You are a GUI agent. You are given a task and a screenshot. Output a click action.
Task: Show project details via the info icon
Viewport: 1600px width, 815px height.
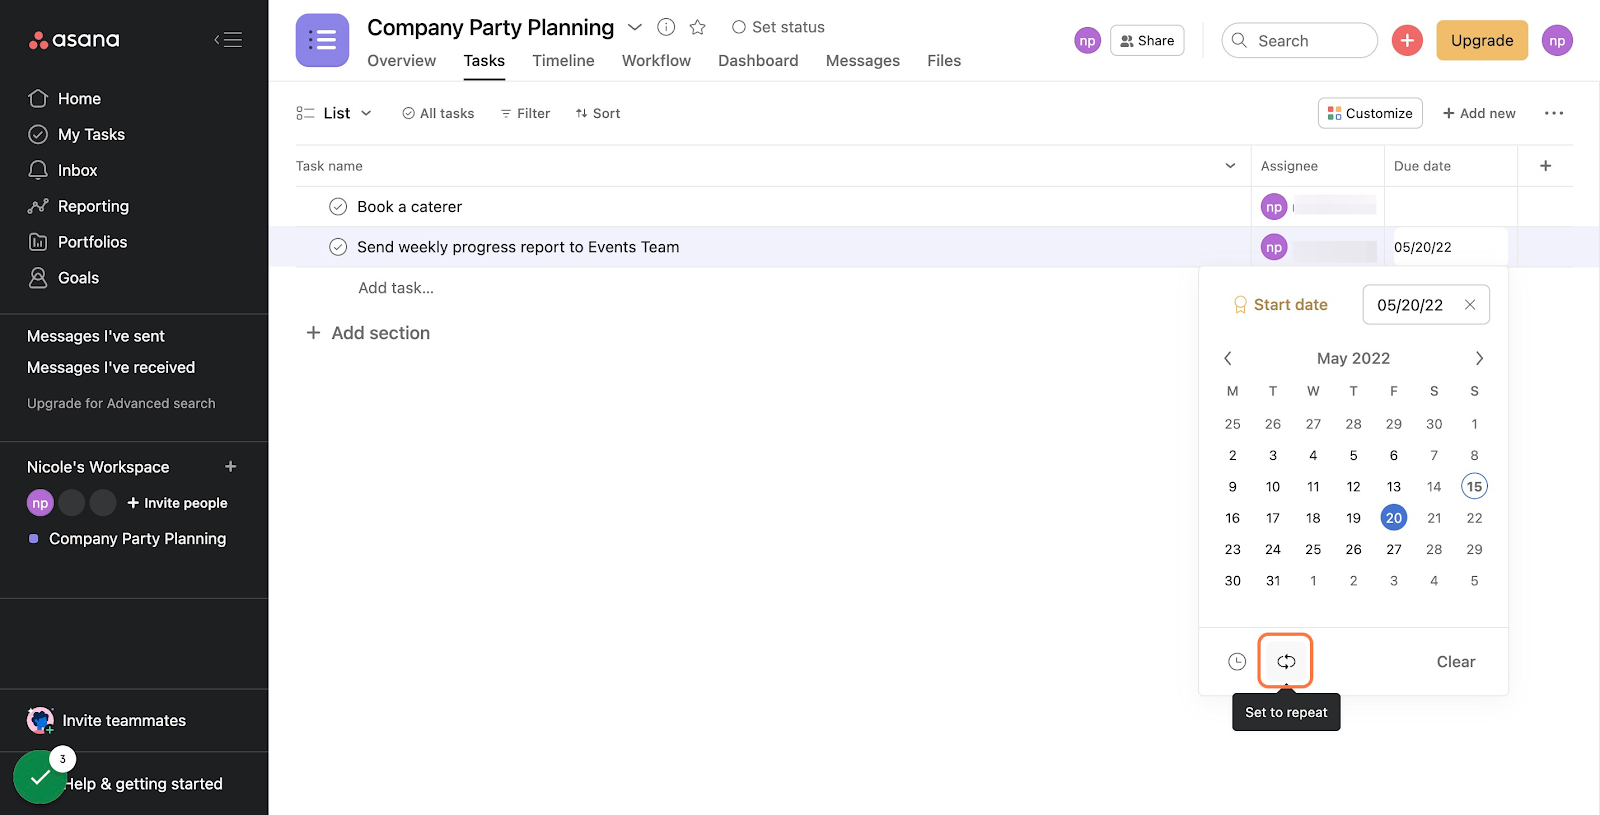(666, 27)
